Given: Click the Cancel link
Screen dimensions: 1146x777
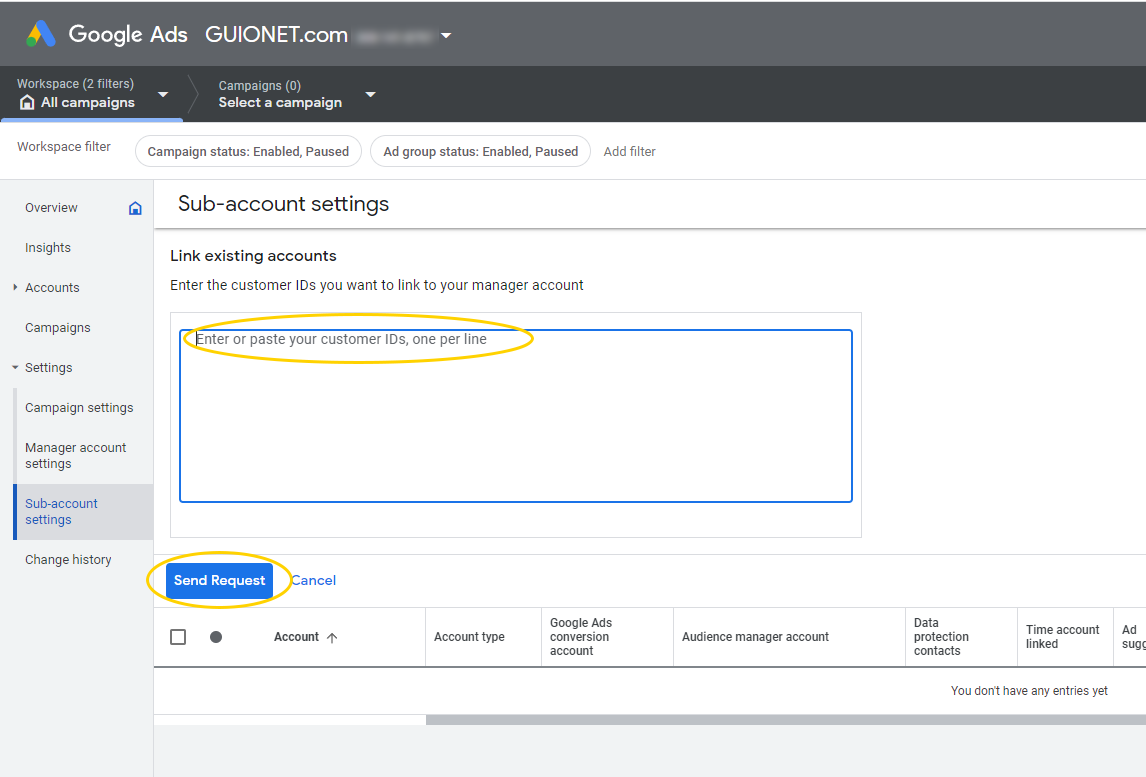Looking at the screenshot, I should 314,580.
